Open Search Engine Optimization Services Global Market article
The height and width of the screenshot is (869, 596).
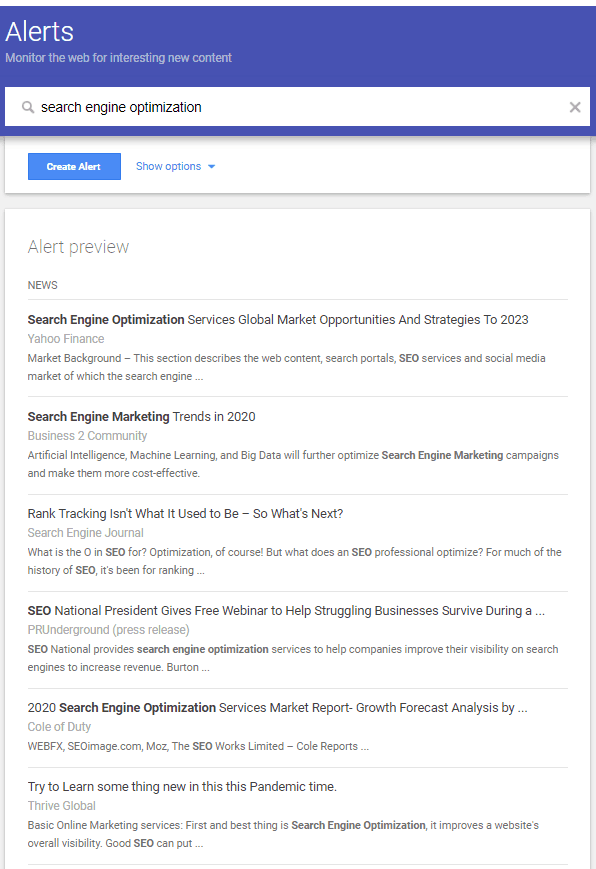coord(278,320)
